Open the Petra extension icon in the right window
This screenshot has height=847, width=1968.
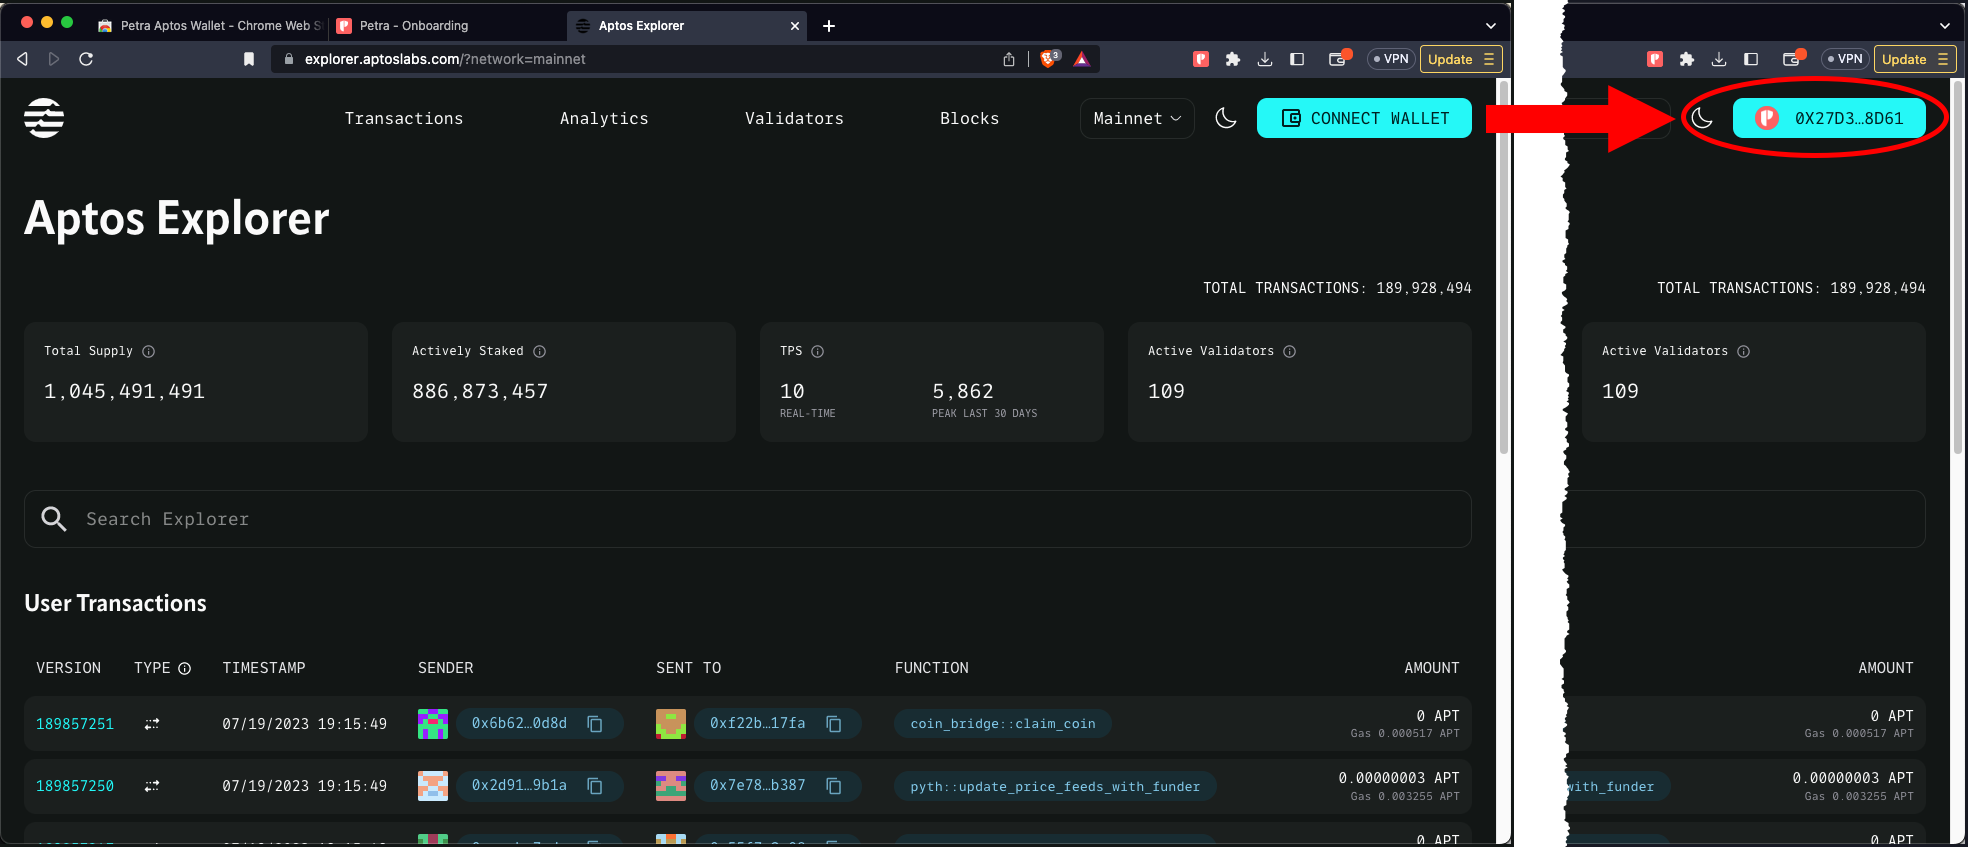click(x=1655, y=59)
